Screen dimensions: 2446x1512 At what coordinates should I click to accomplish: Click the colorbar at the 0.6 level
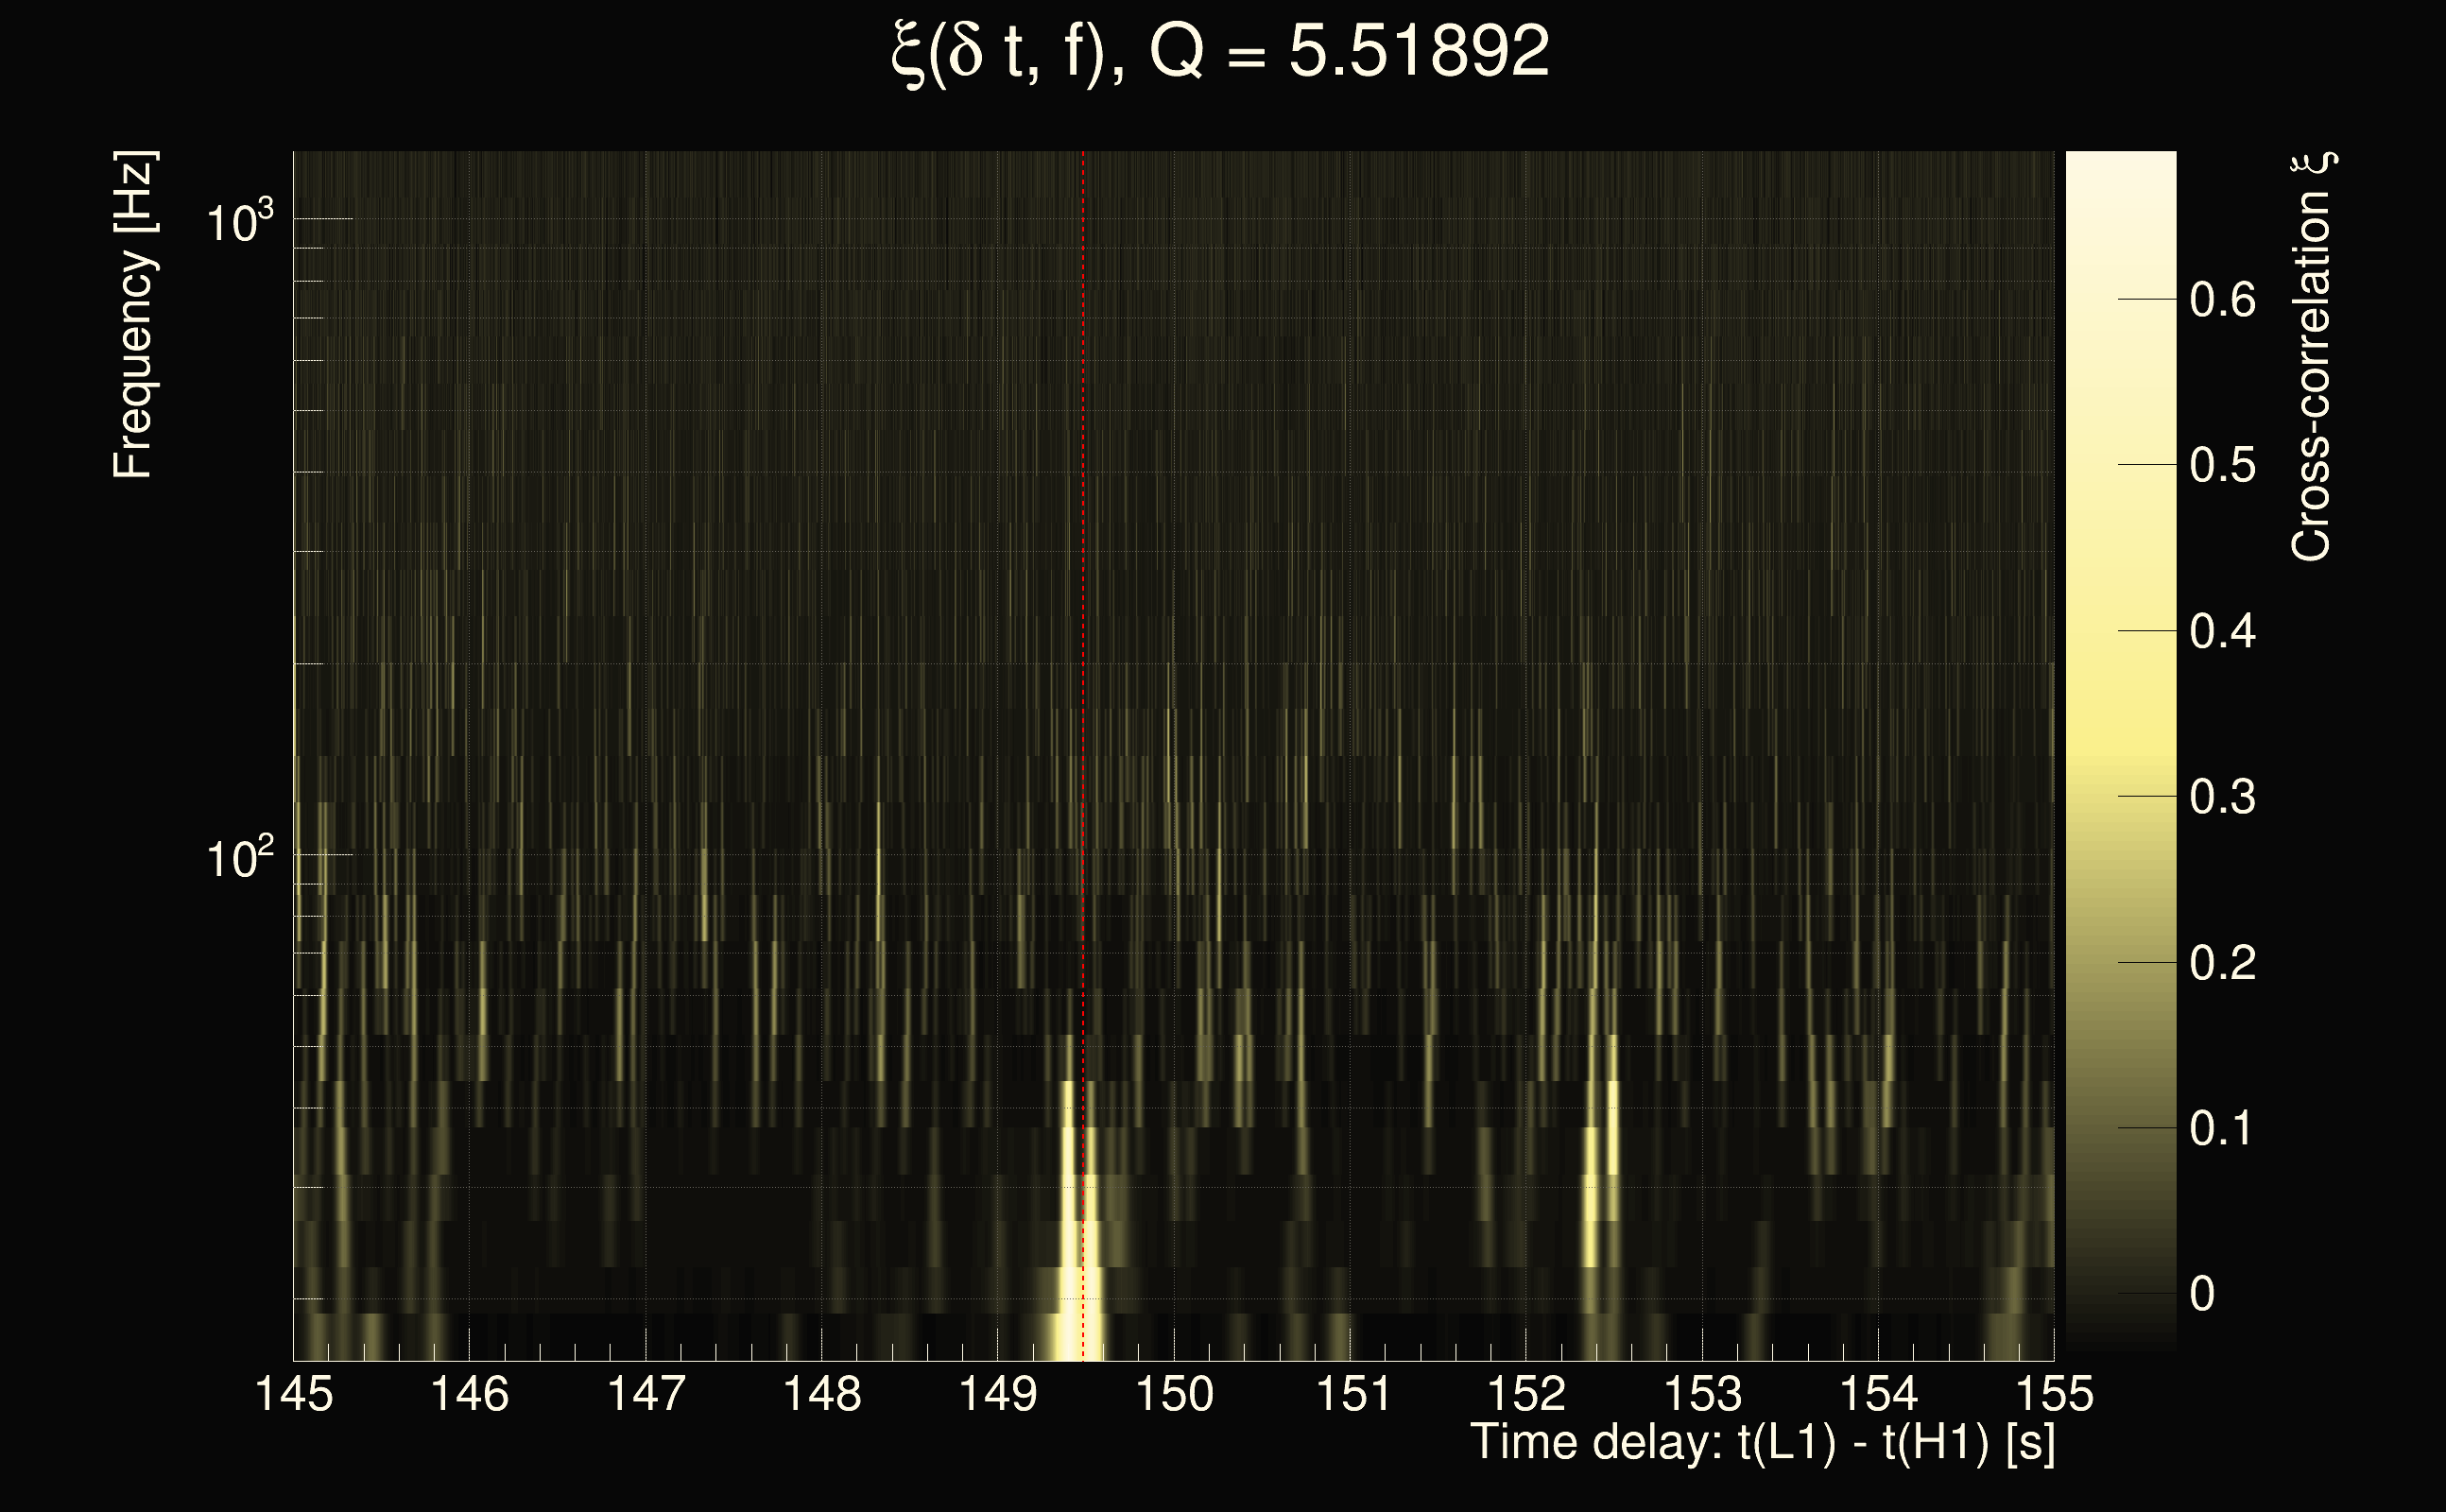(2120, 299)
